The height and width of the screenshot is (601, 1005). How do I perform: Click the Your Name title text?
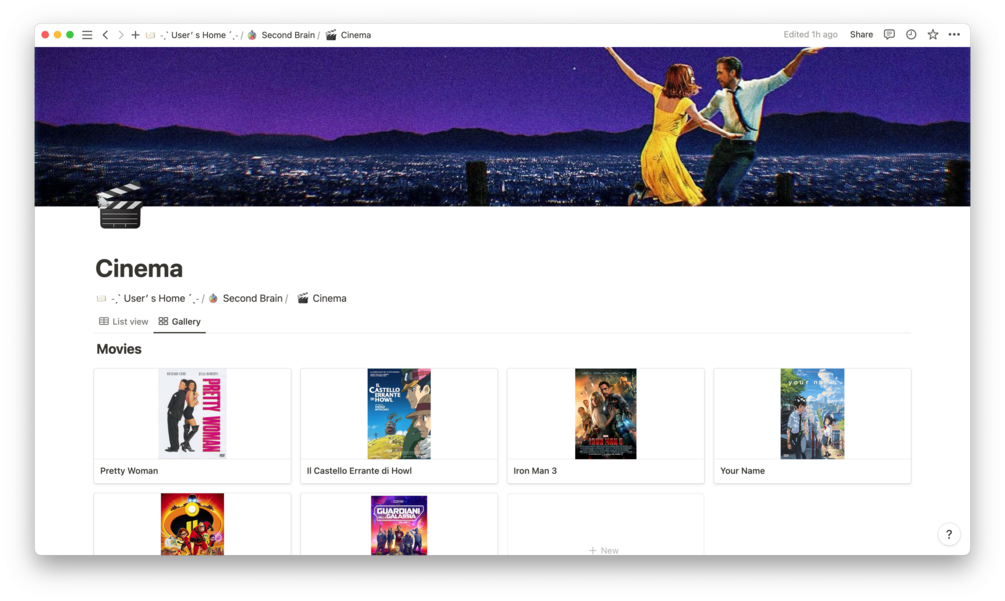coord(742,471)
